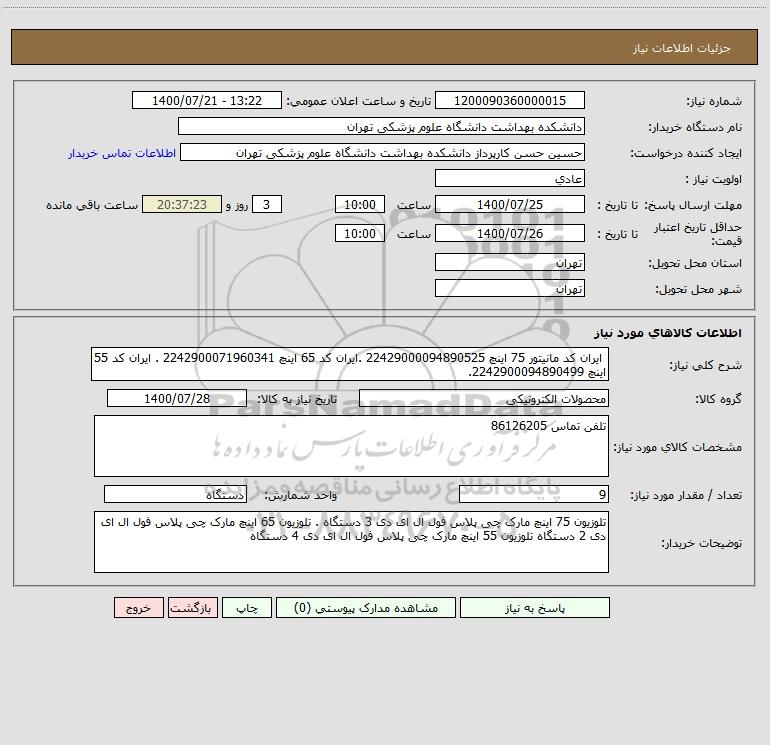Click the priority field showing عادی
The image size is (770, 745).
[x=510, y=178]
